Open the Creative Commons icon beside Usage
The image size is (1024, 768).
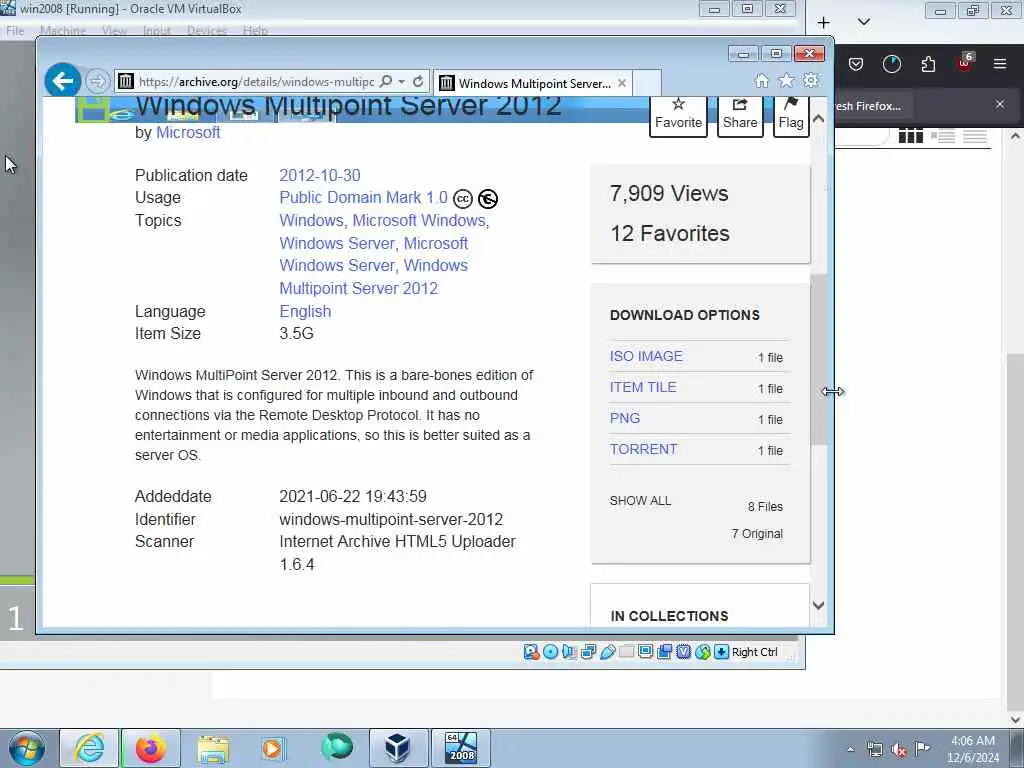pyautogui.click(x=462, y=199)
